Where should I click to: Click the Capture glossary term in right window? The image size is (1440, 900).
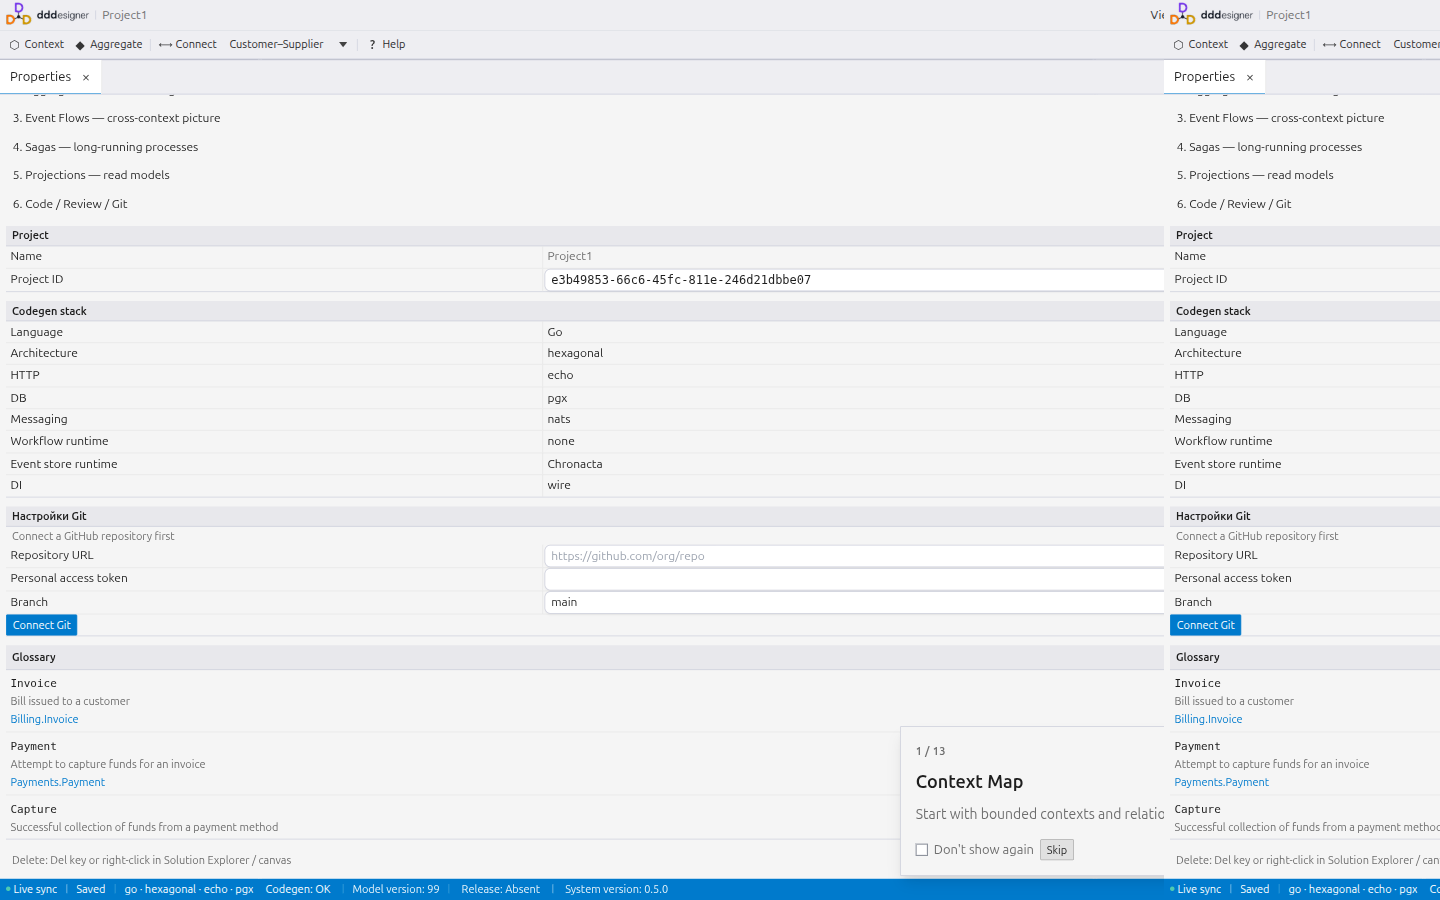[x=1198, y=809]
